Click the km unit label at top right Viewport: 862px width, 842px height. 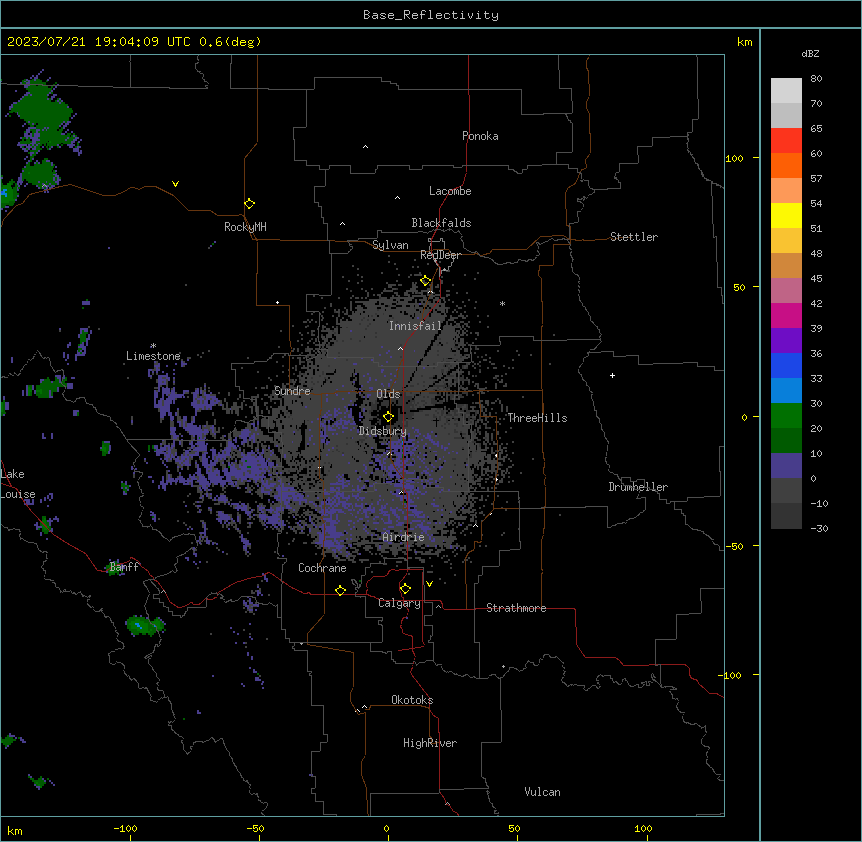pyautogui.click(x=745, y=42)
